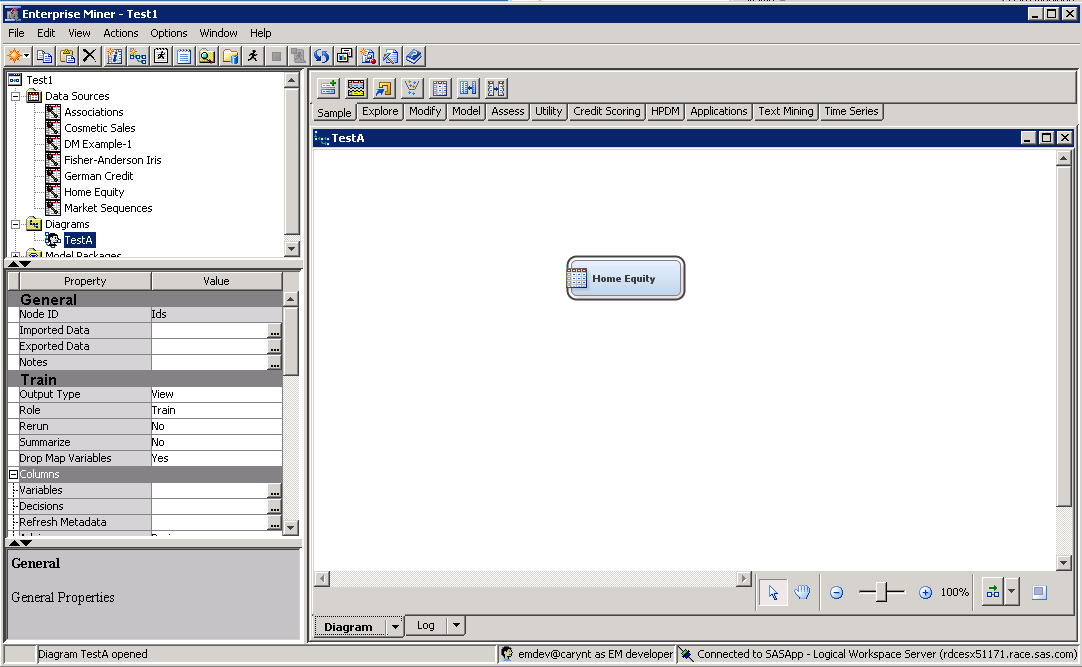The image size is (1082, 667).
Task: Click the zoom out minus icon
Action: [837, 593]
